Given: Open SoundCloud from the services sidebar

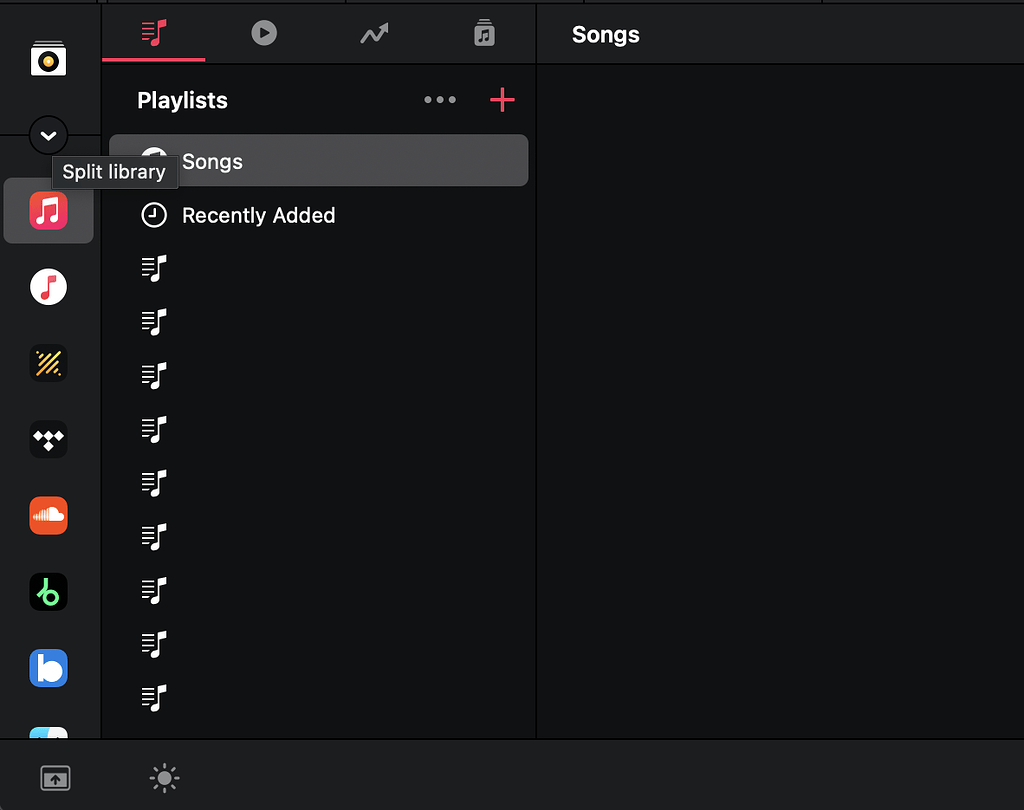Looking at the screenshot, I should tap(48, 515).
